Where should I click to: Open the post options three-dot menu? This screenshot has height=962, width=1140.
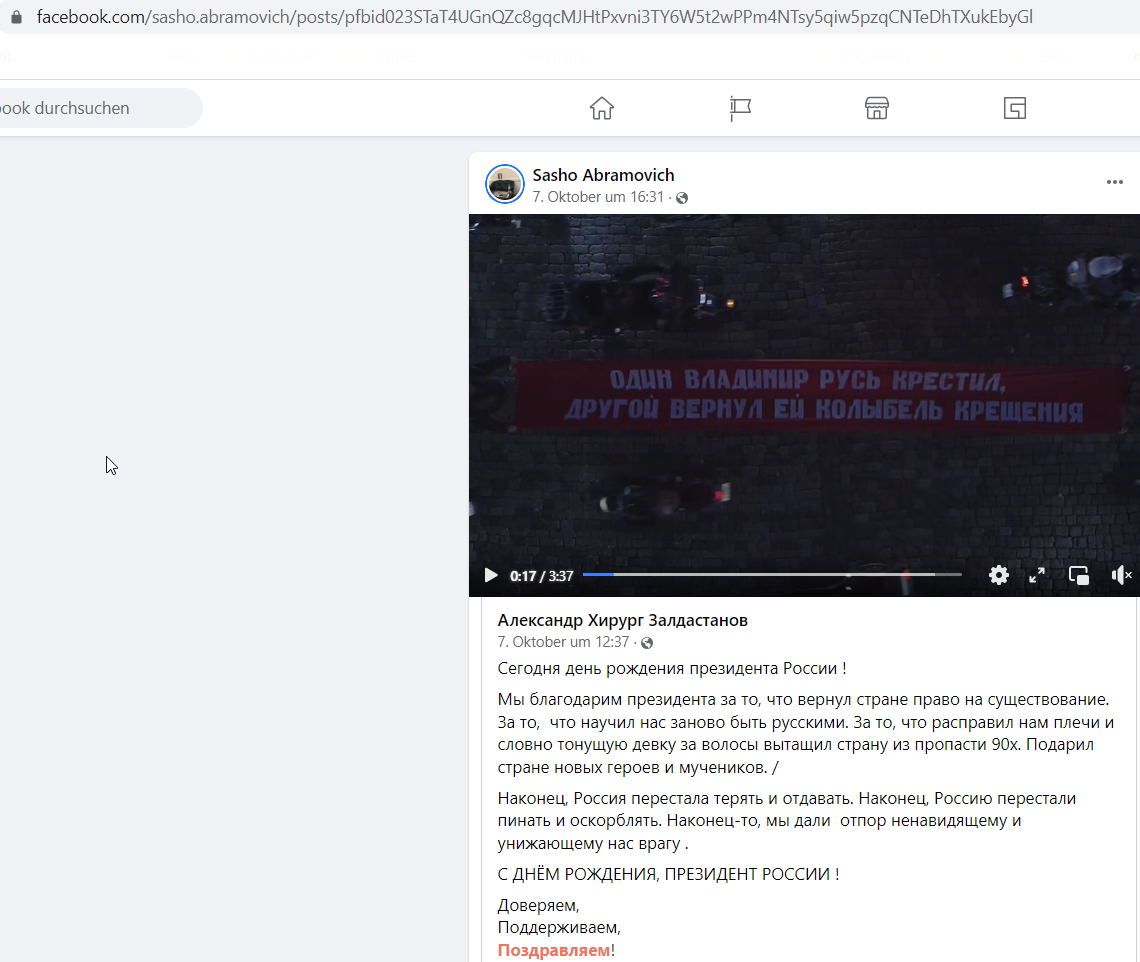(x=1115, y=182)
